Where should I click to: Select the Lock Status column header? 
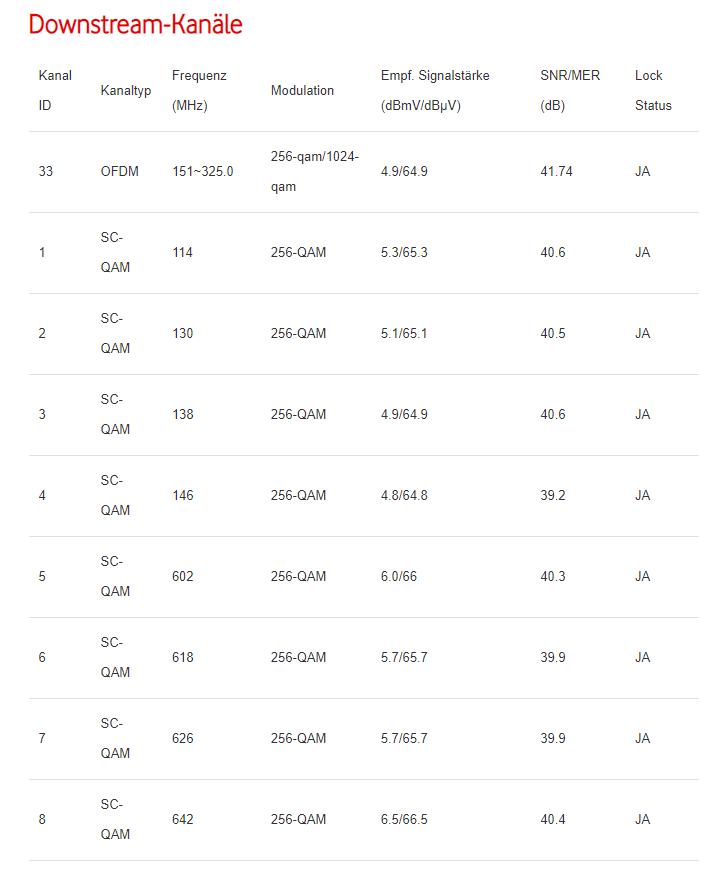[653, 90]
